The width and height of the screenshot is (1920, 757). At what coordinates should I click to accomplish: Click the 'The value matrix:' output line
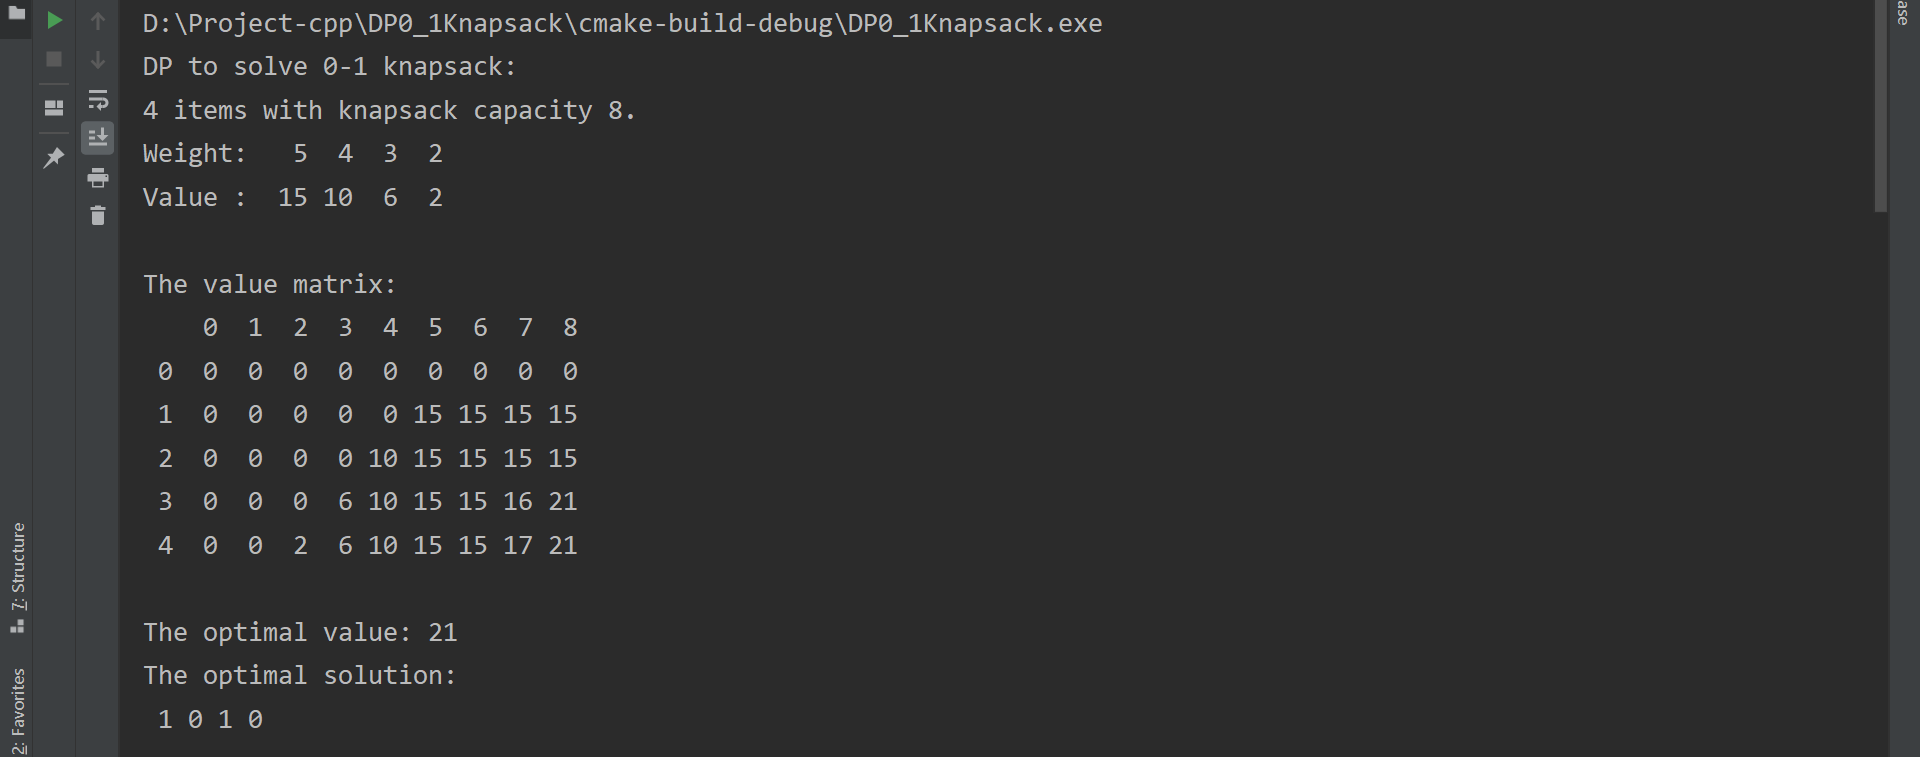pyautogui.click(x=270, y=284)
